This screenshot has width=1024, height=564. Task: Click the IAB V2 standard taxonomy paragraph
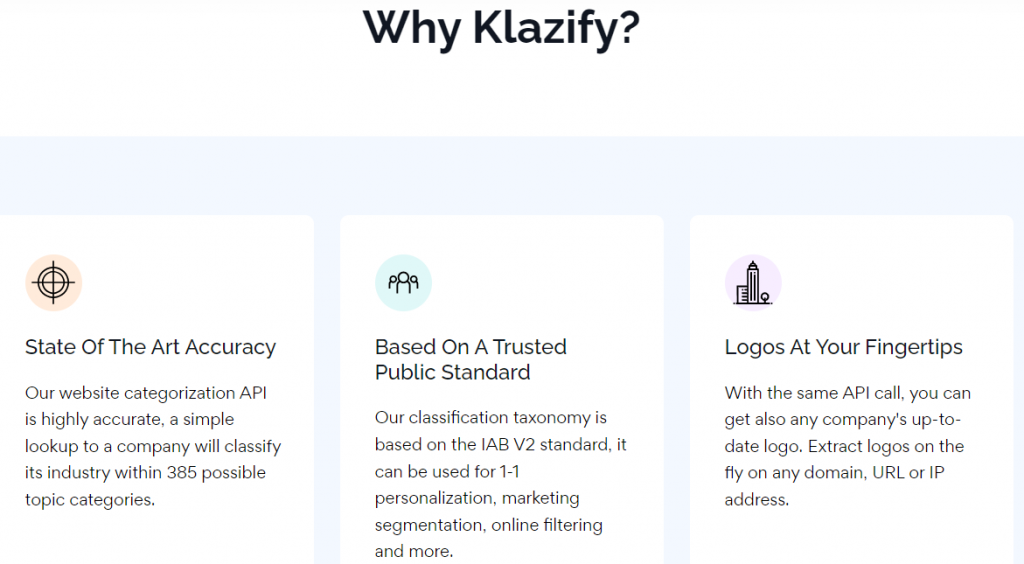(500, 484)
